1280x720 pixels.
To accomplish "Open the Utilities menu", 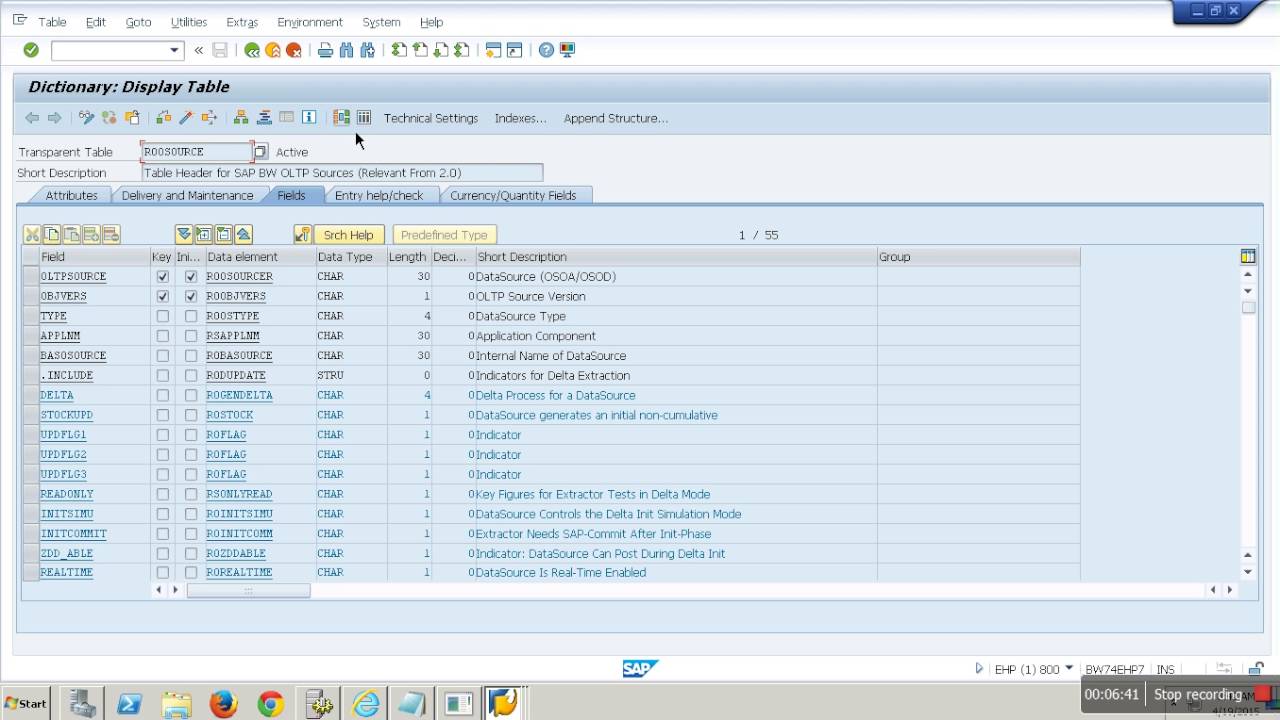I will pos(188,22).
